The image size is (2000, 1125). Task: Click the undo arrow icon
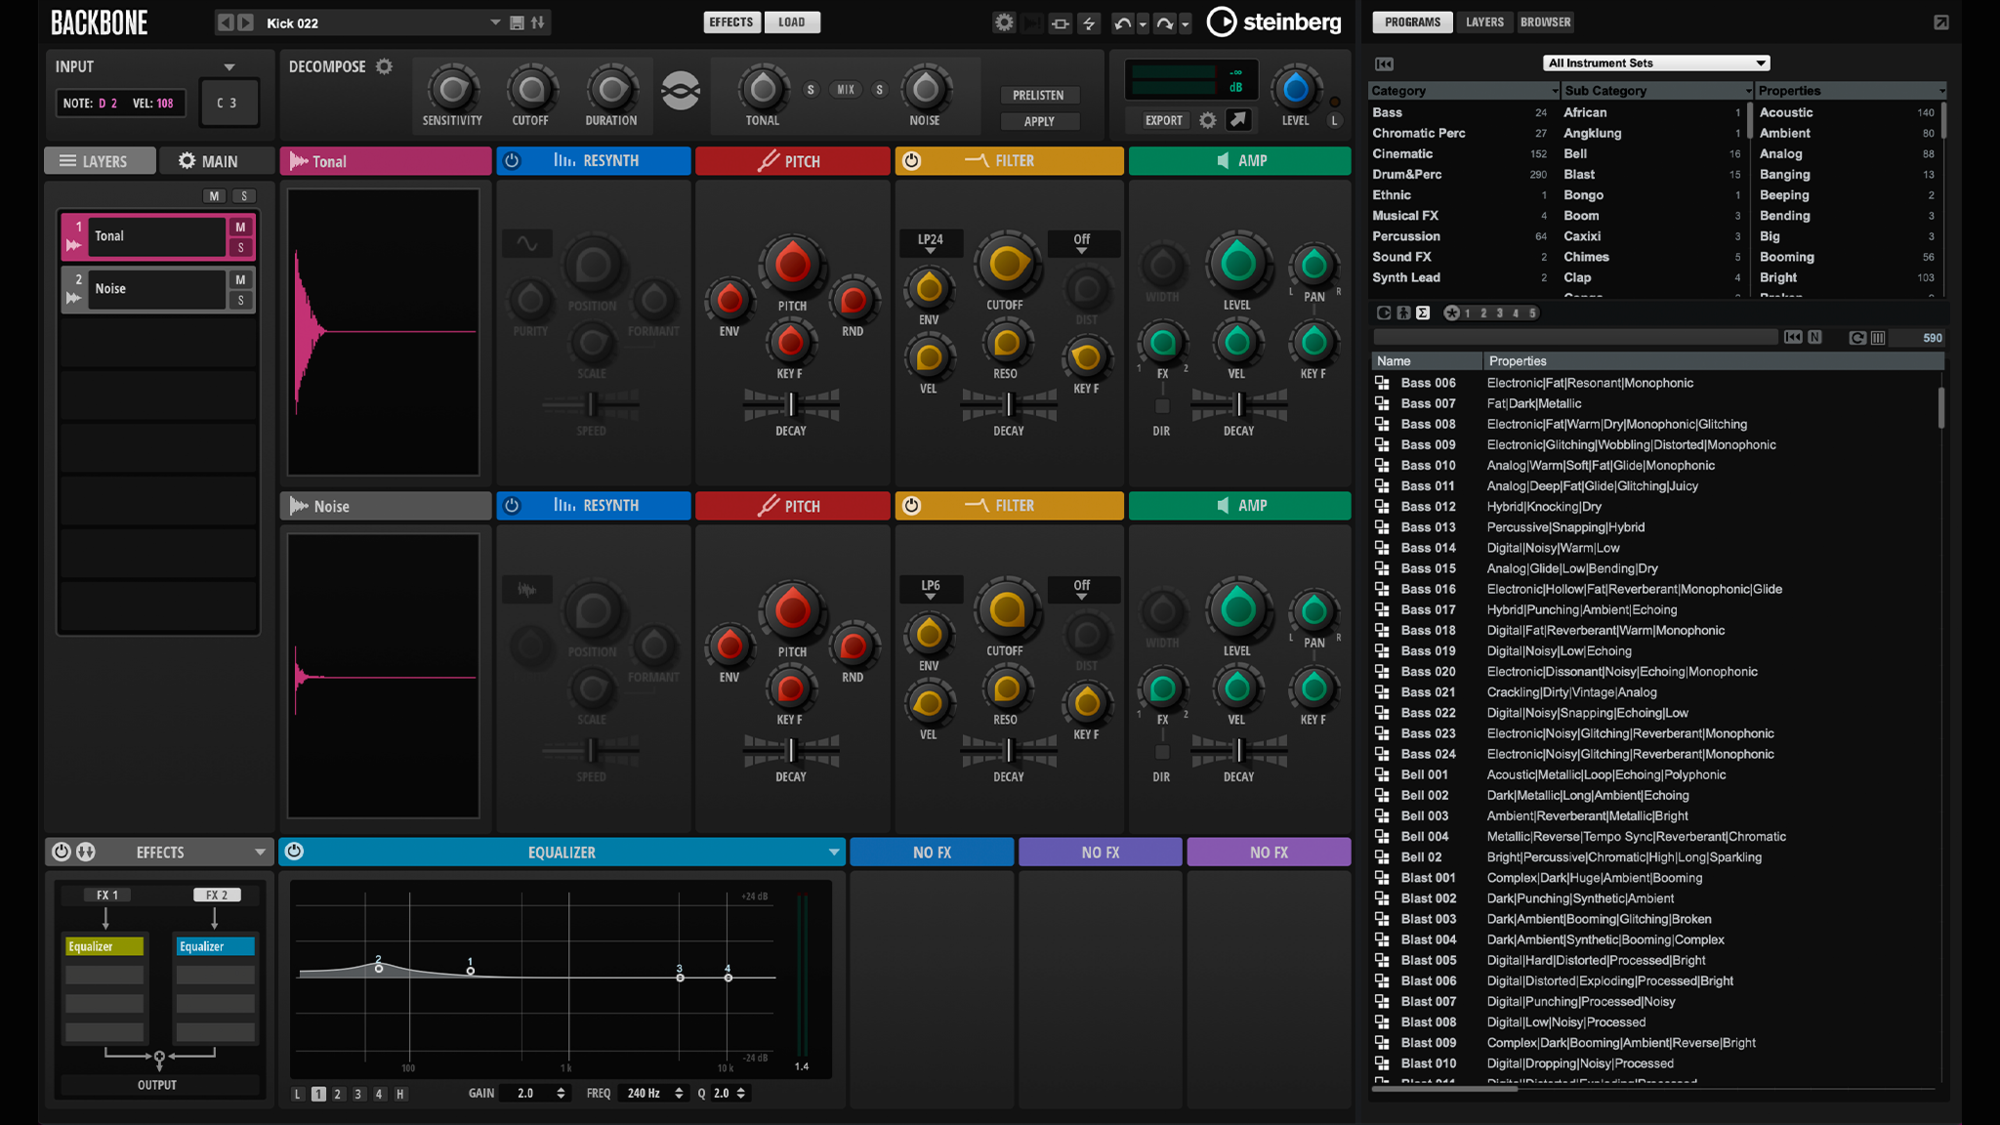click(1122, 23)
